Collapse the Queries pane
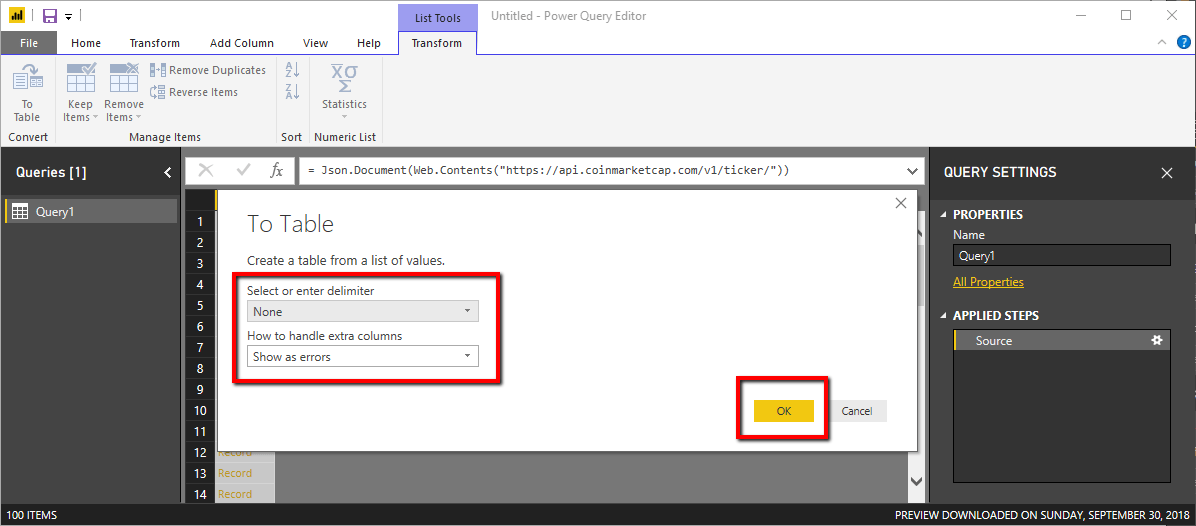Image resolution: width=1196 pixels, height=526 pixels. coord(168,173)
